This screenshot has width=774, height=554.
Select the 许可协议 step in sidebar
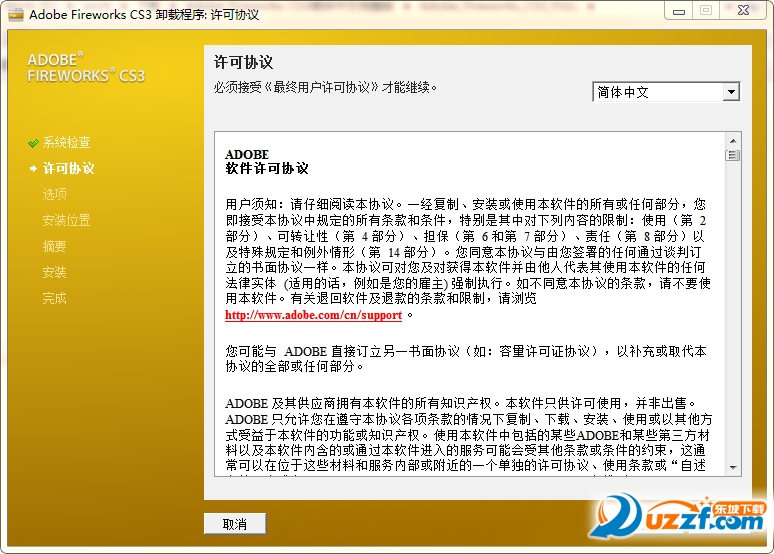(69, 168)
